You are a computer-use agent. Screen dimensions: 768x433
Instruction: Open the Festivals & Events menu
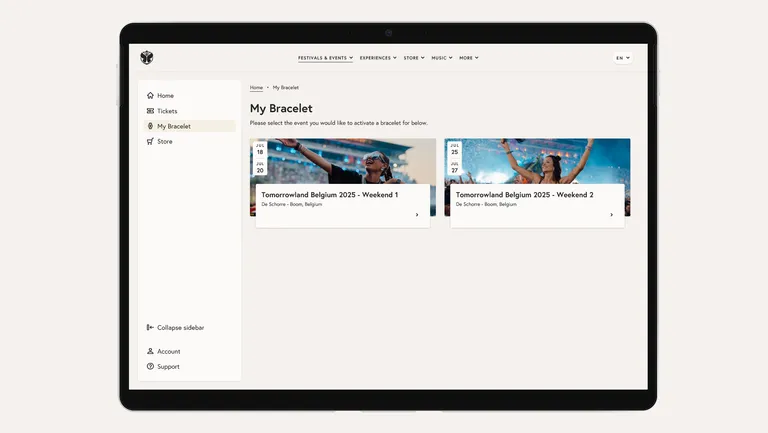click(x=325, y=58)
